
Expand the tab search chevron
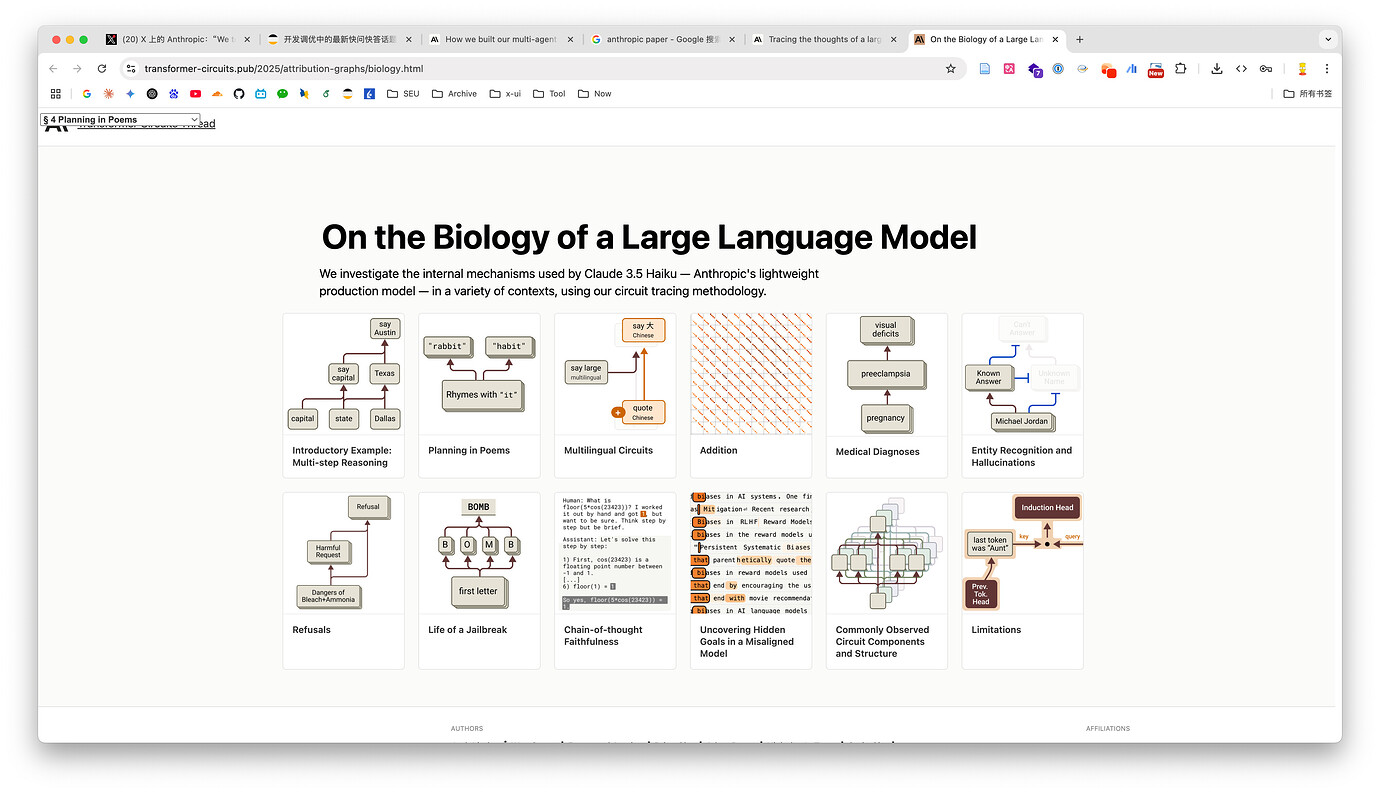coord(1328,40)
